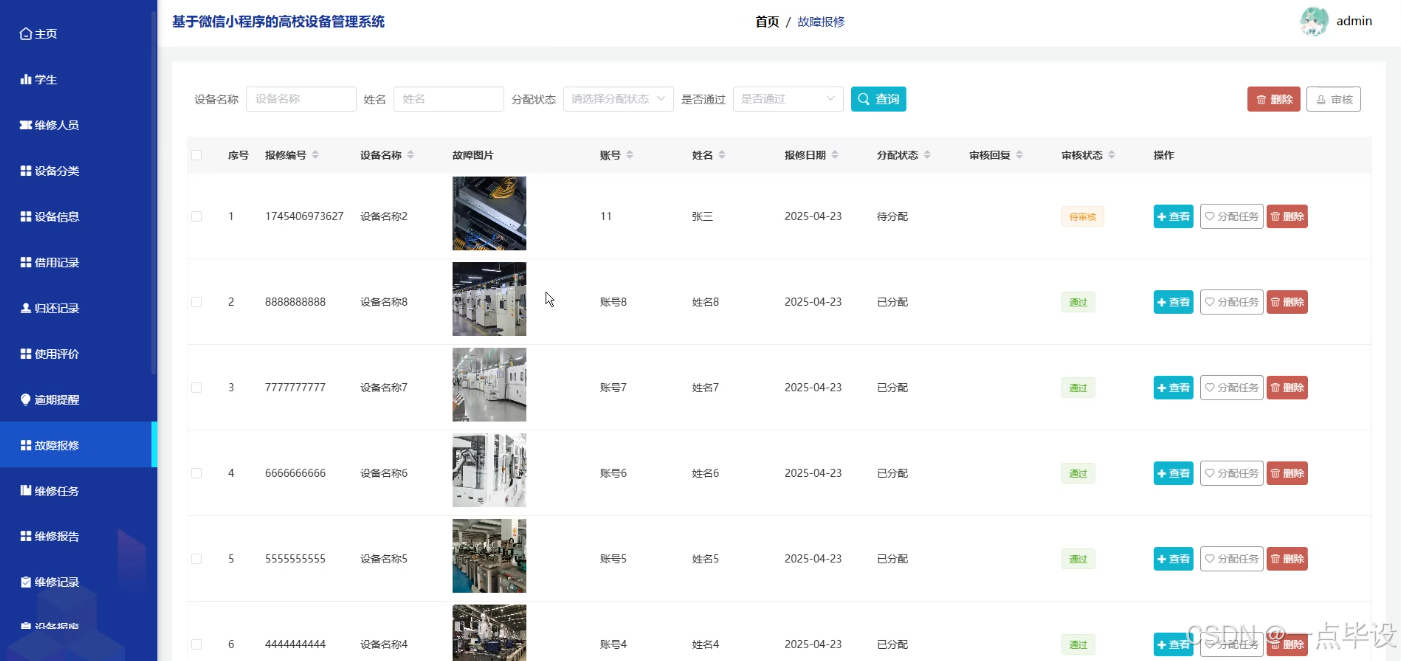Click the clipboard icon beside 维修记录
The height and width of the screenshot is (661, 1401).
26,582
